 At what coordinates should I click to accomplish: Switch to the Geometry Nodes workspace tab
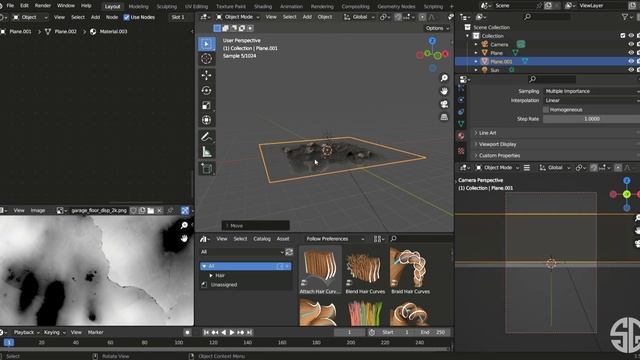coord(396,7)
